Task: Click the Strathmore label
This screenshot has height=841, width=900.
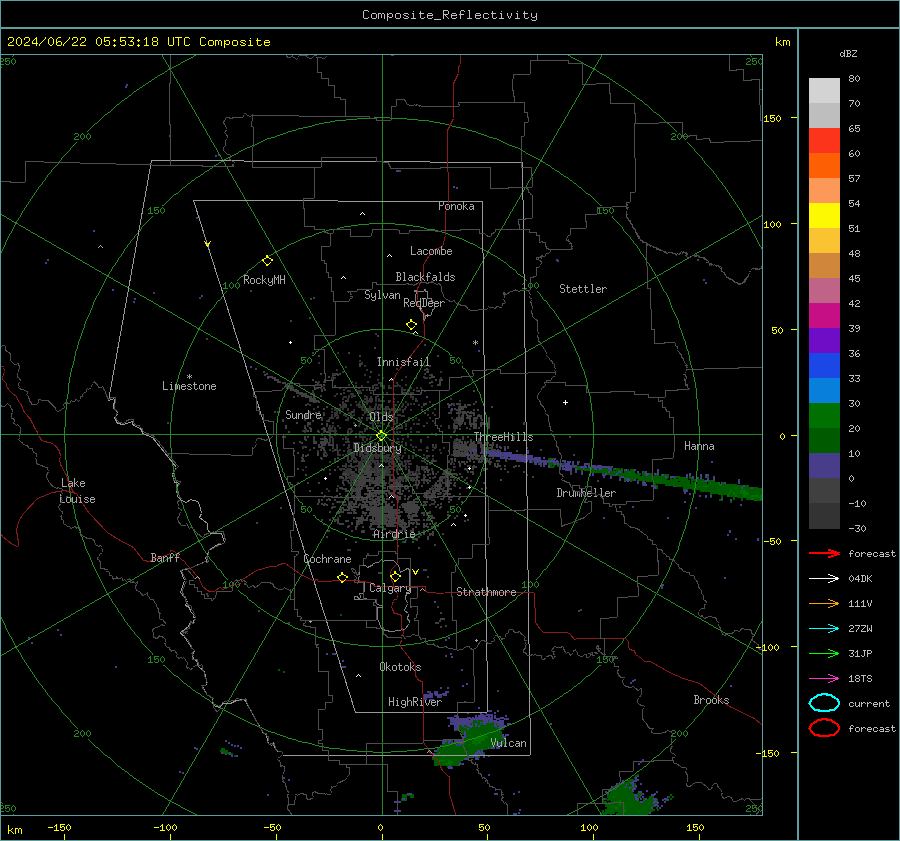Action: pos(486,592)
